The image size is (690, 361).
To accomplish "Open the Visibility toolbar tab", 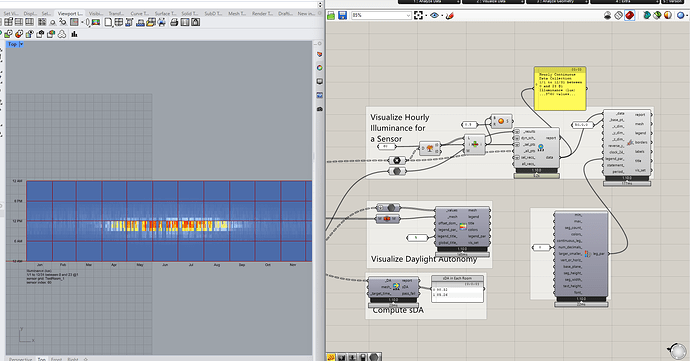I will click(95, 13).
